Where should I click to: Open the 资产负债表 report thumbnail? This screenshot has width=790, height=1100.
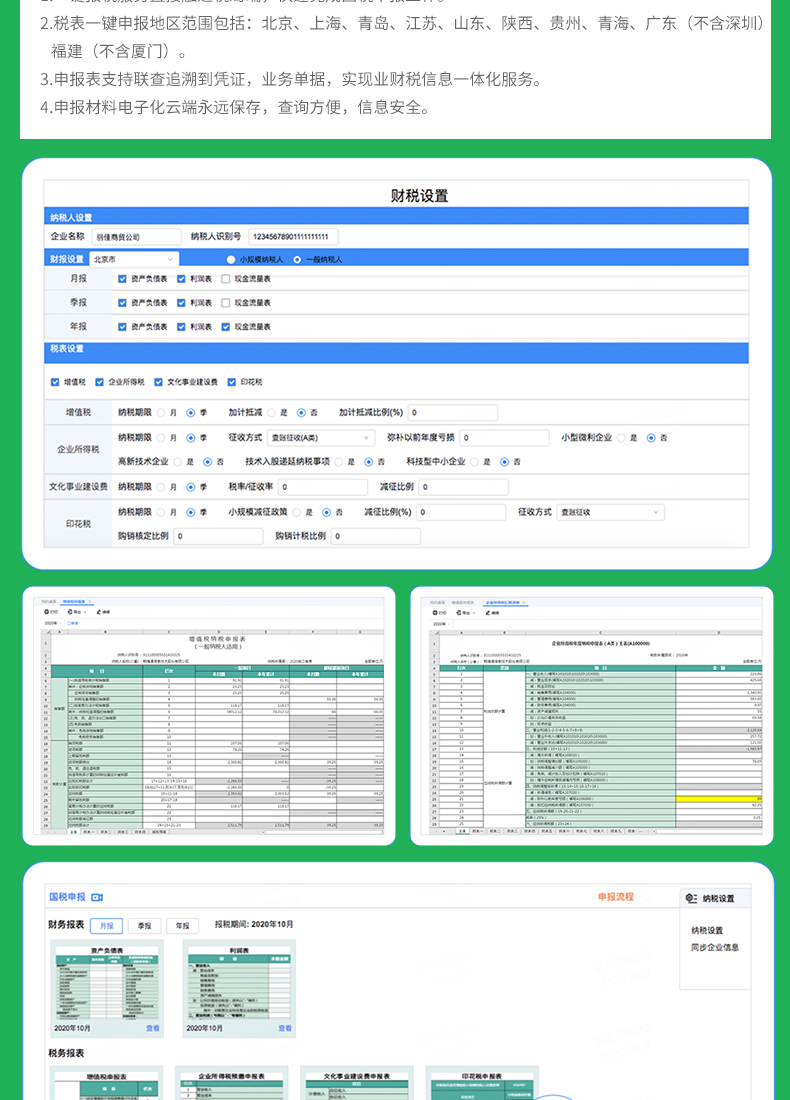pos(107,984)
